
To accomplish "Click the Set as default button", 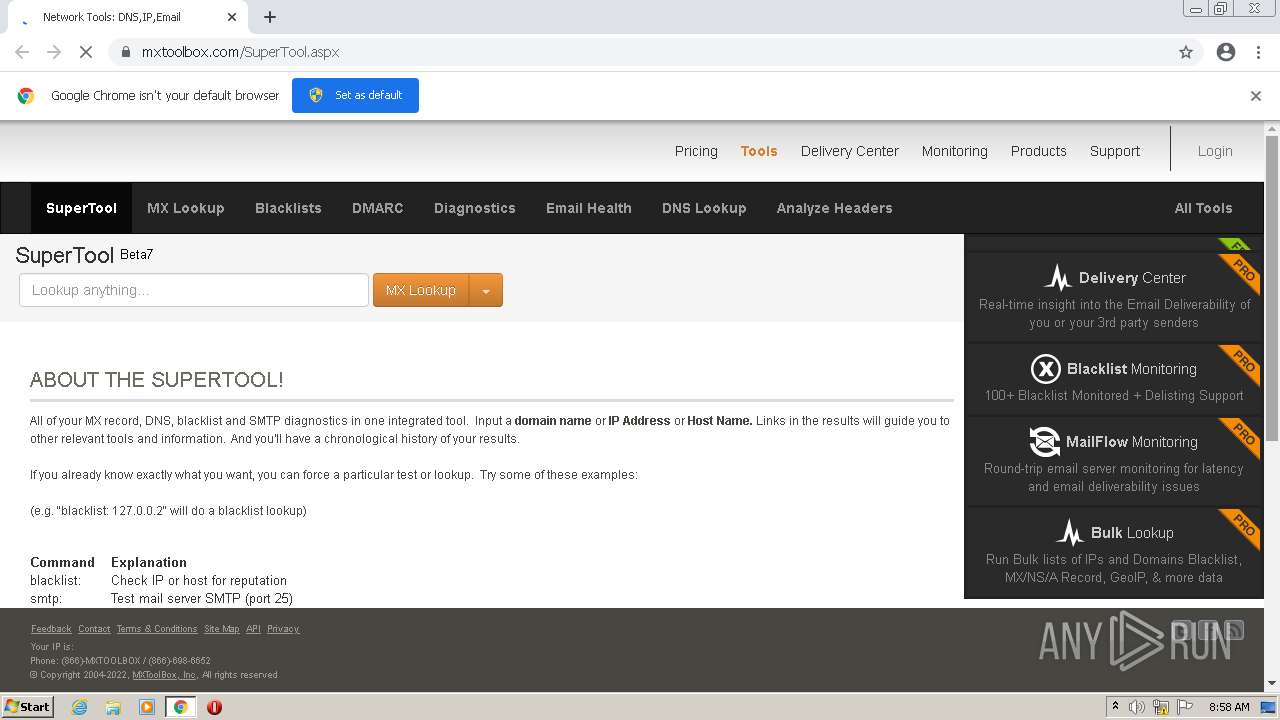I will click(355, 95).
